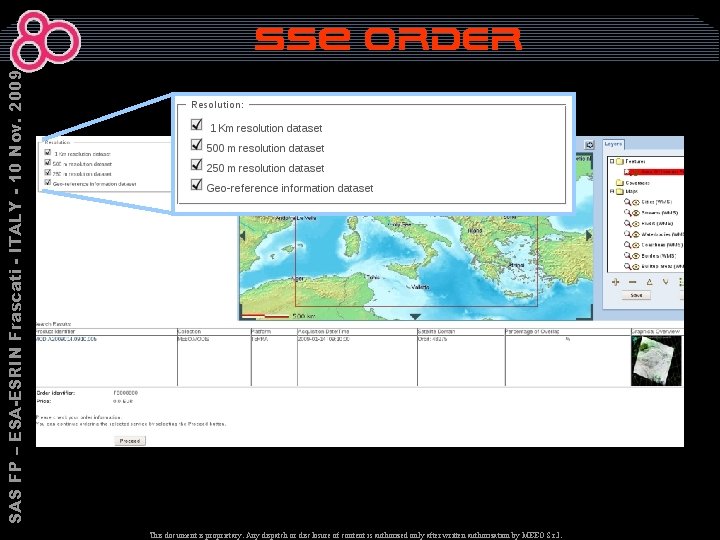Move layer up with the triangle icon
This screenshot has height=540, width=720.
[x=649, y=282]
